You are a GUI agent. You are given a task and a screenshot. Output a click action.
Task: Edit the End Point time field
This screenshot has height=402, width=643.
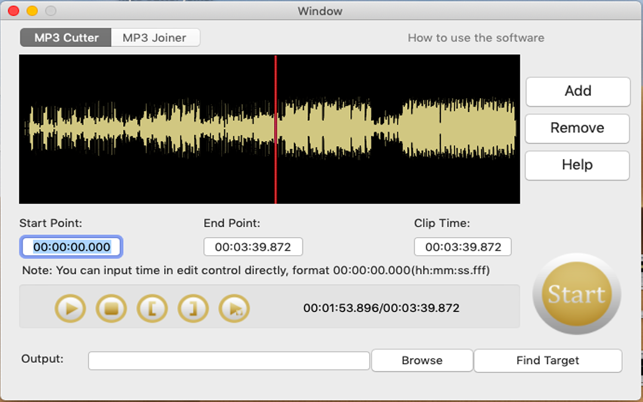click(x=253, y=247)
